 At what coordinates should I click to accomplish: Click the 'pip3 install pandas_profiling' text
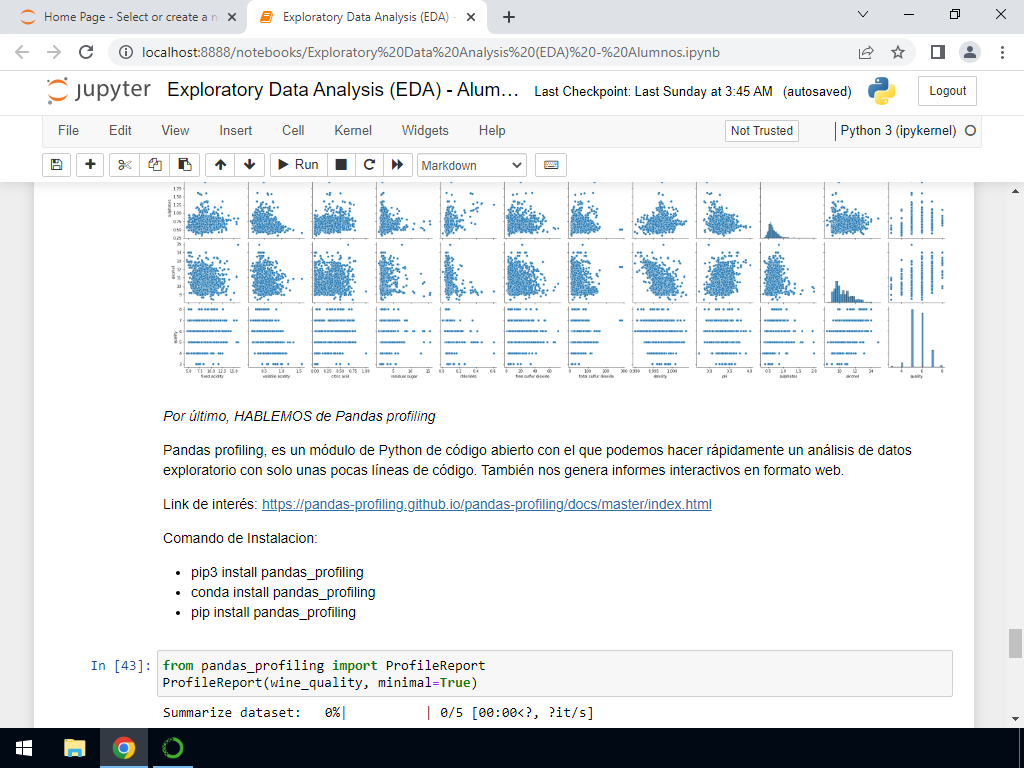point(277,572)
